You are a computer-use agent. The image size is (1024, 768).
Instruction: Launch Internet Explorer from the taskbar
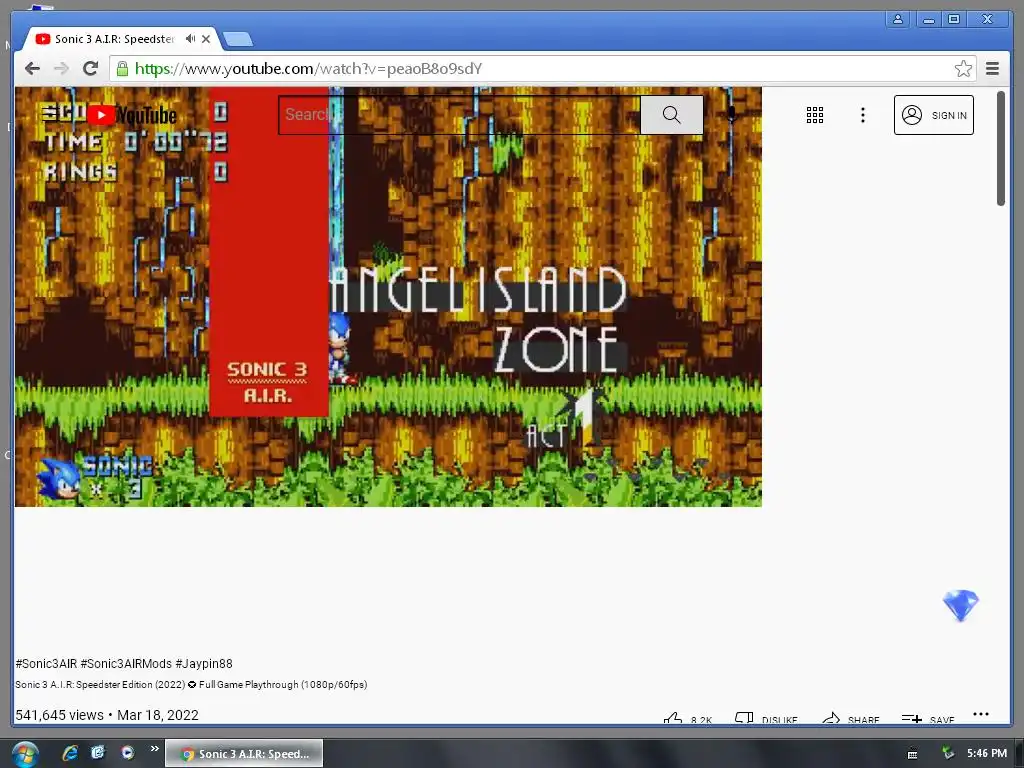(69, 753)
